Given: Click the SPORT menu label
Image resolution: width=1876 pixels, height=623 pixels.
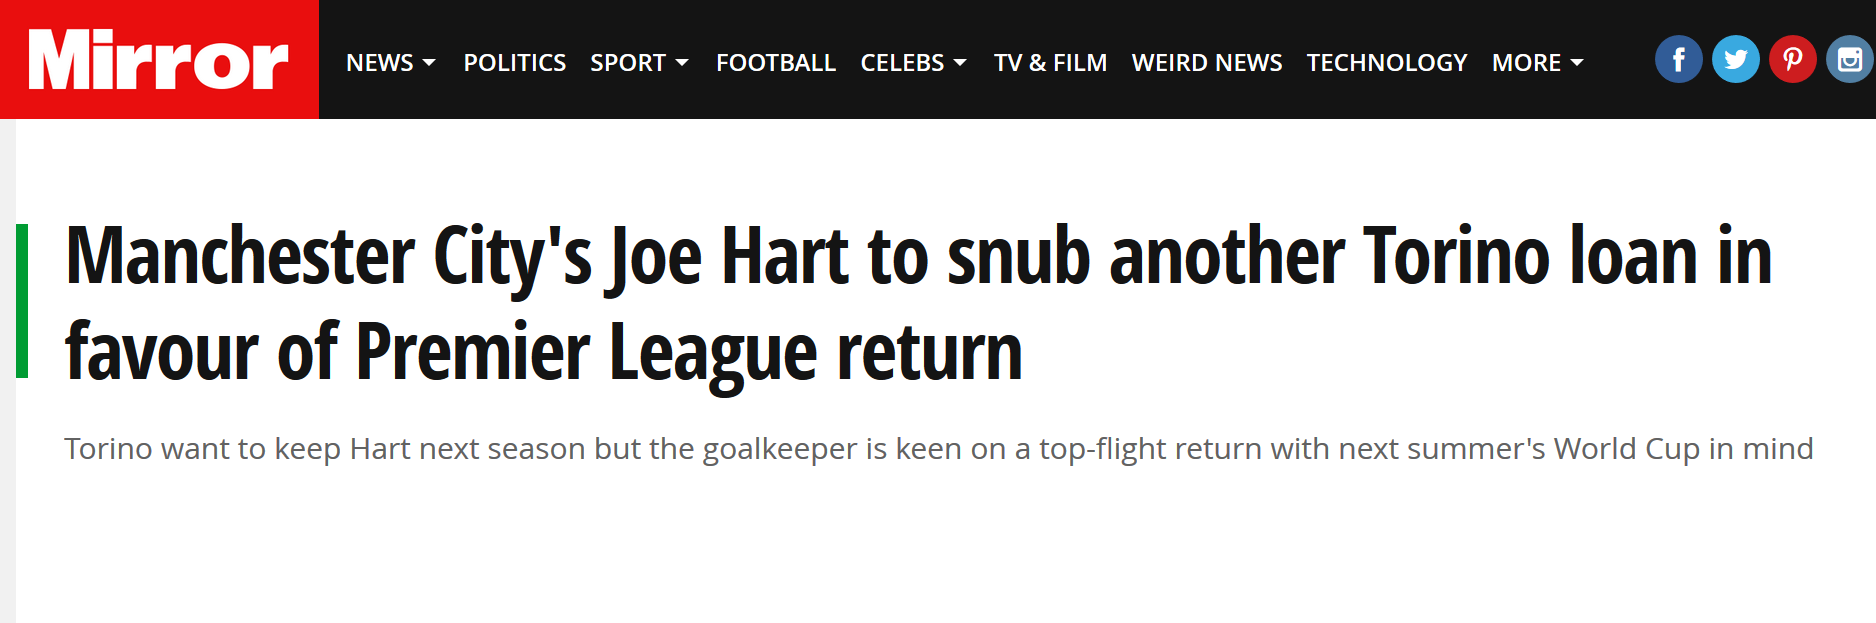Looking at the screenshot, I should tap(627, 63).
